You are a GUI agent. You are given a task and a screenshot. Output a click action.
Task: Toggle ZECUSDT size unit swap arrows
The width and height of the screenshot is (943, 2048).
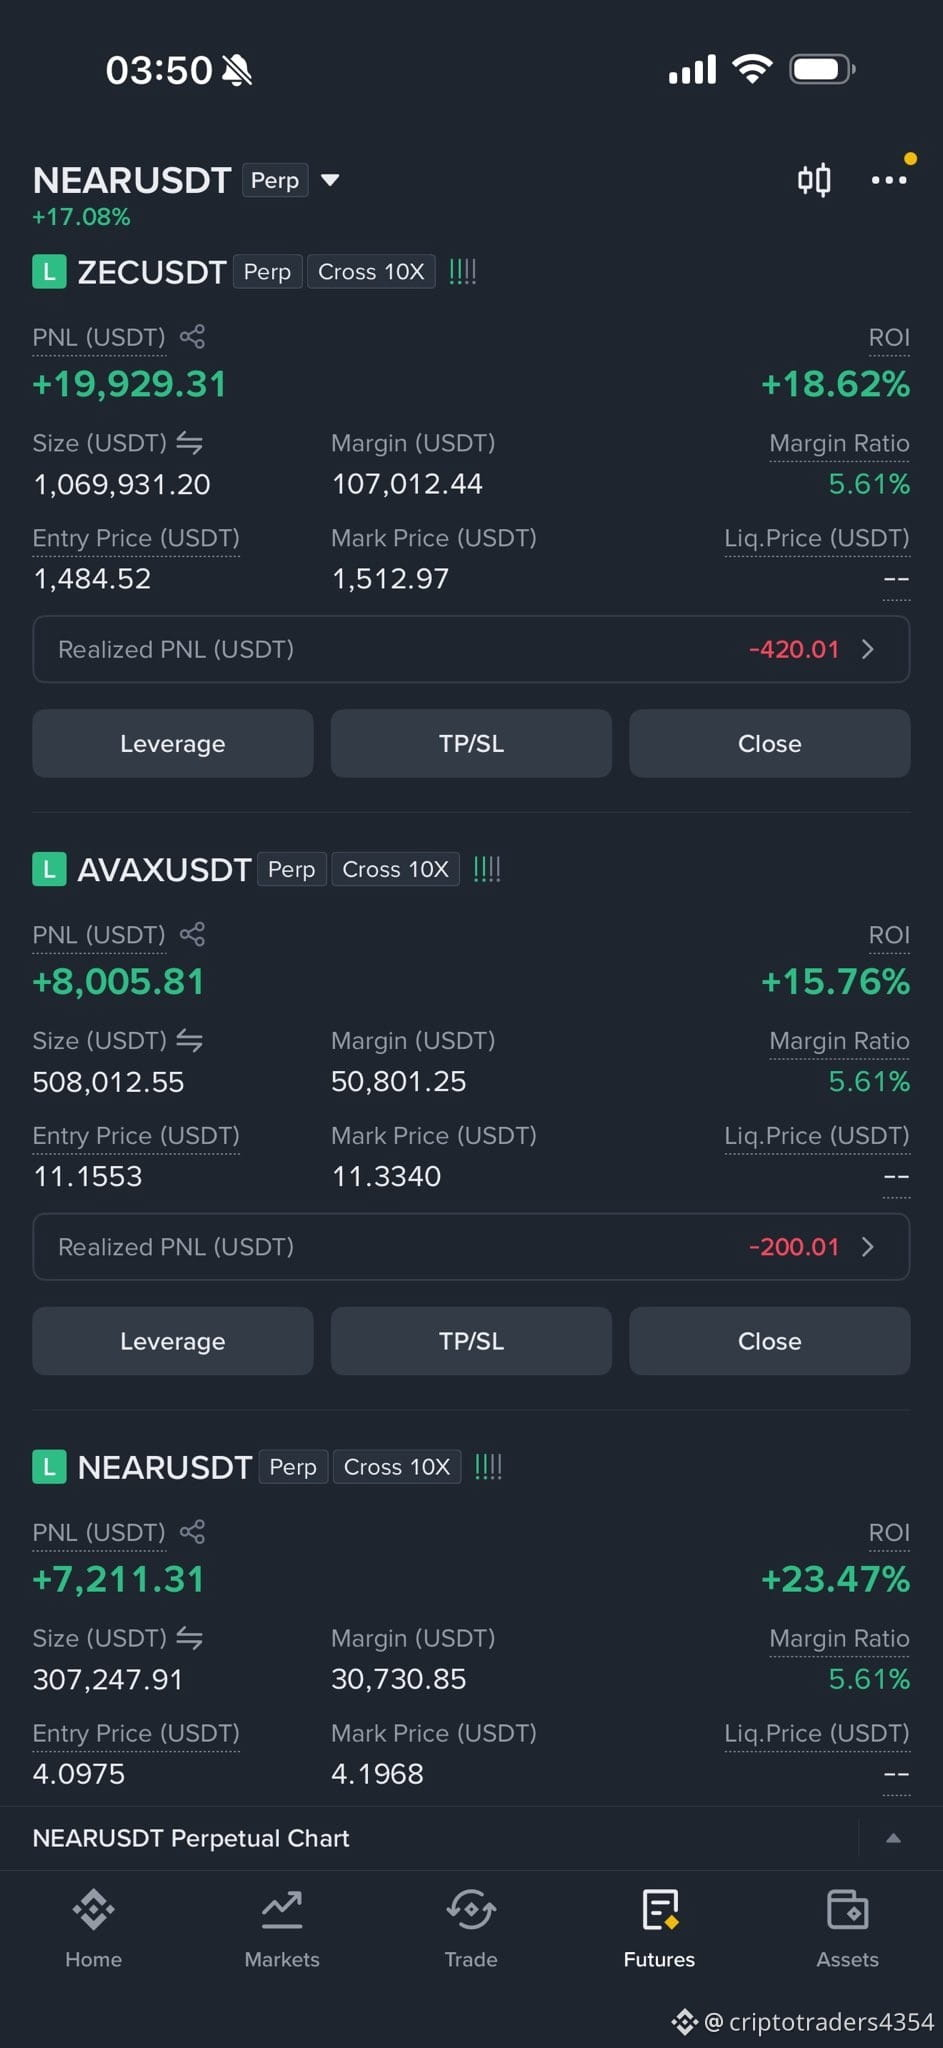pyautogui.click(x=189, y=443)
